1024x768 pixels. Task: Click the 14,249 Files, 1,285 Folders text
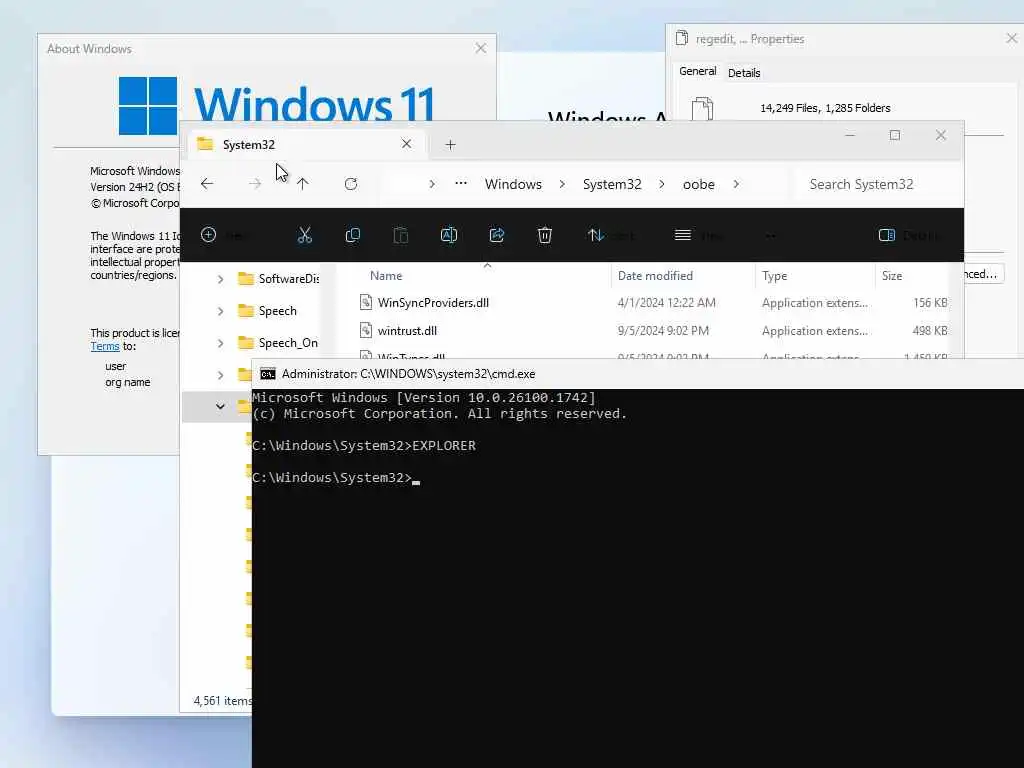click(x=825, y=108)
